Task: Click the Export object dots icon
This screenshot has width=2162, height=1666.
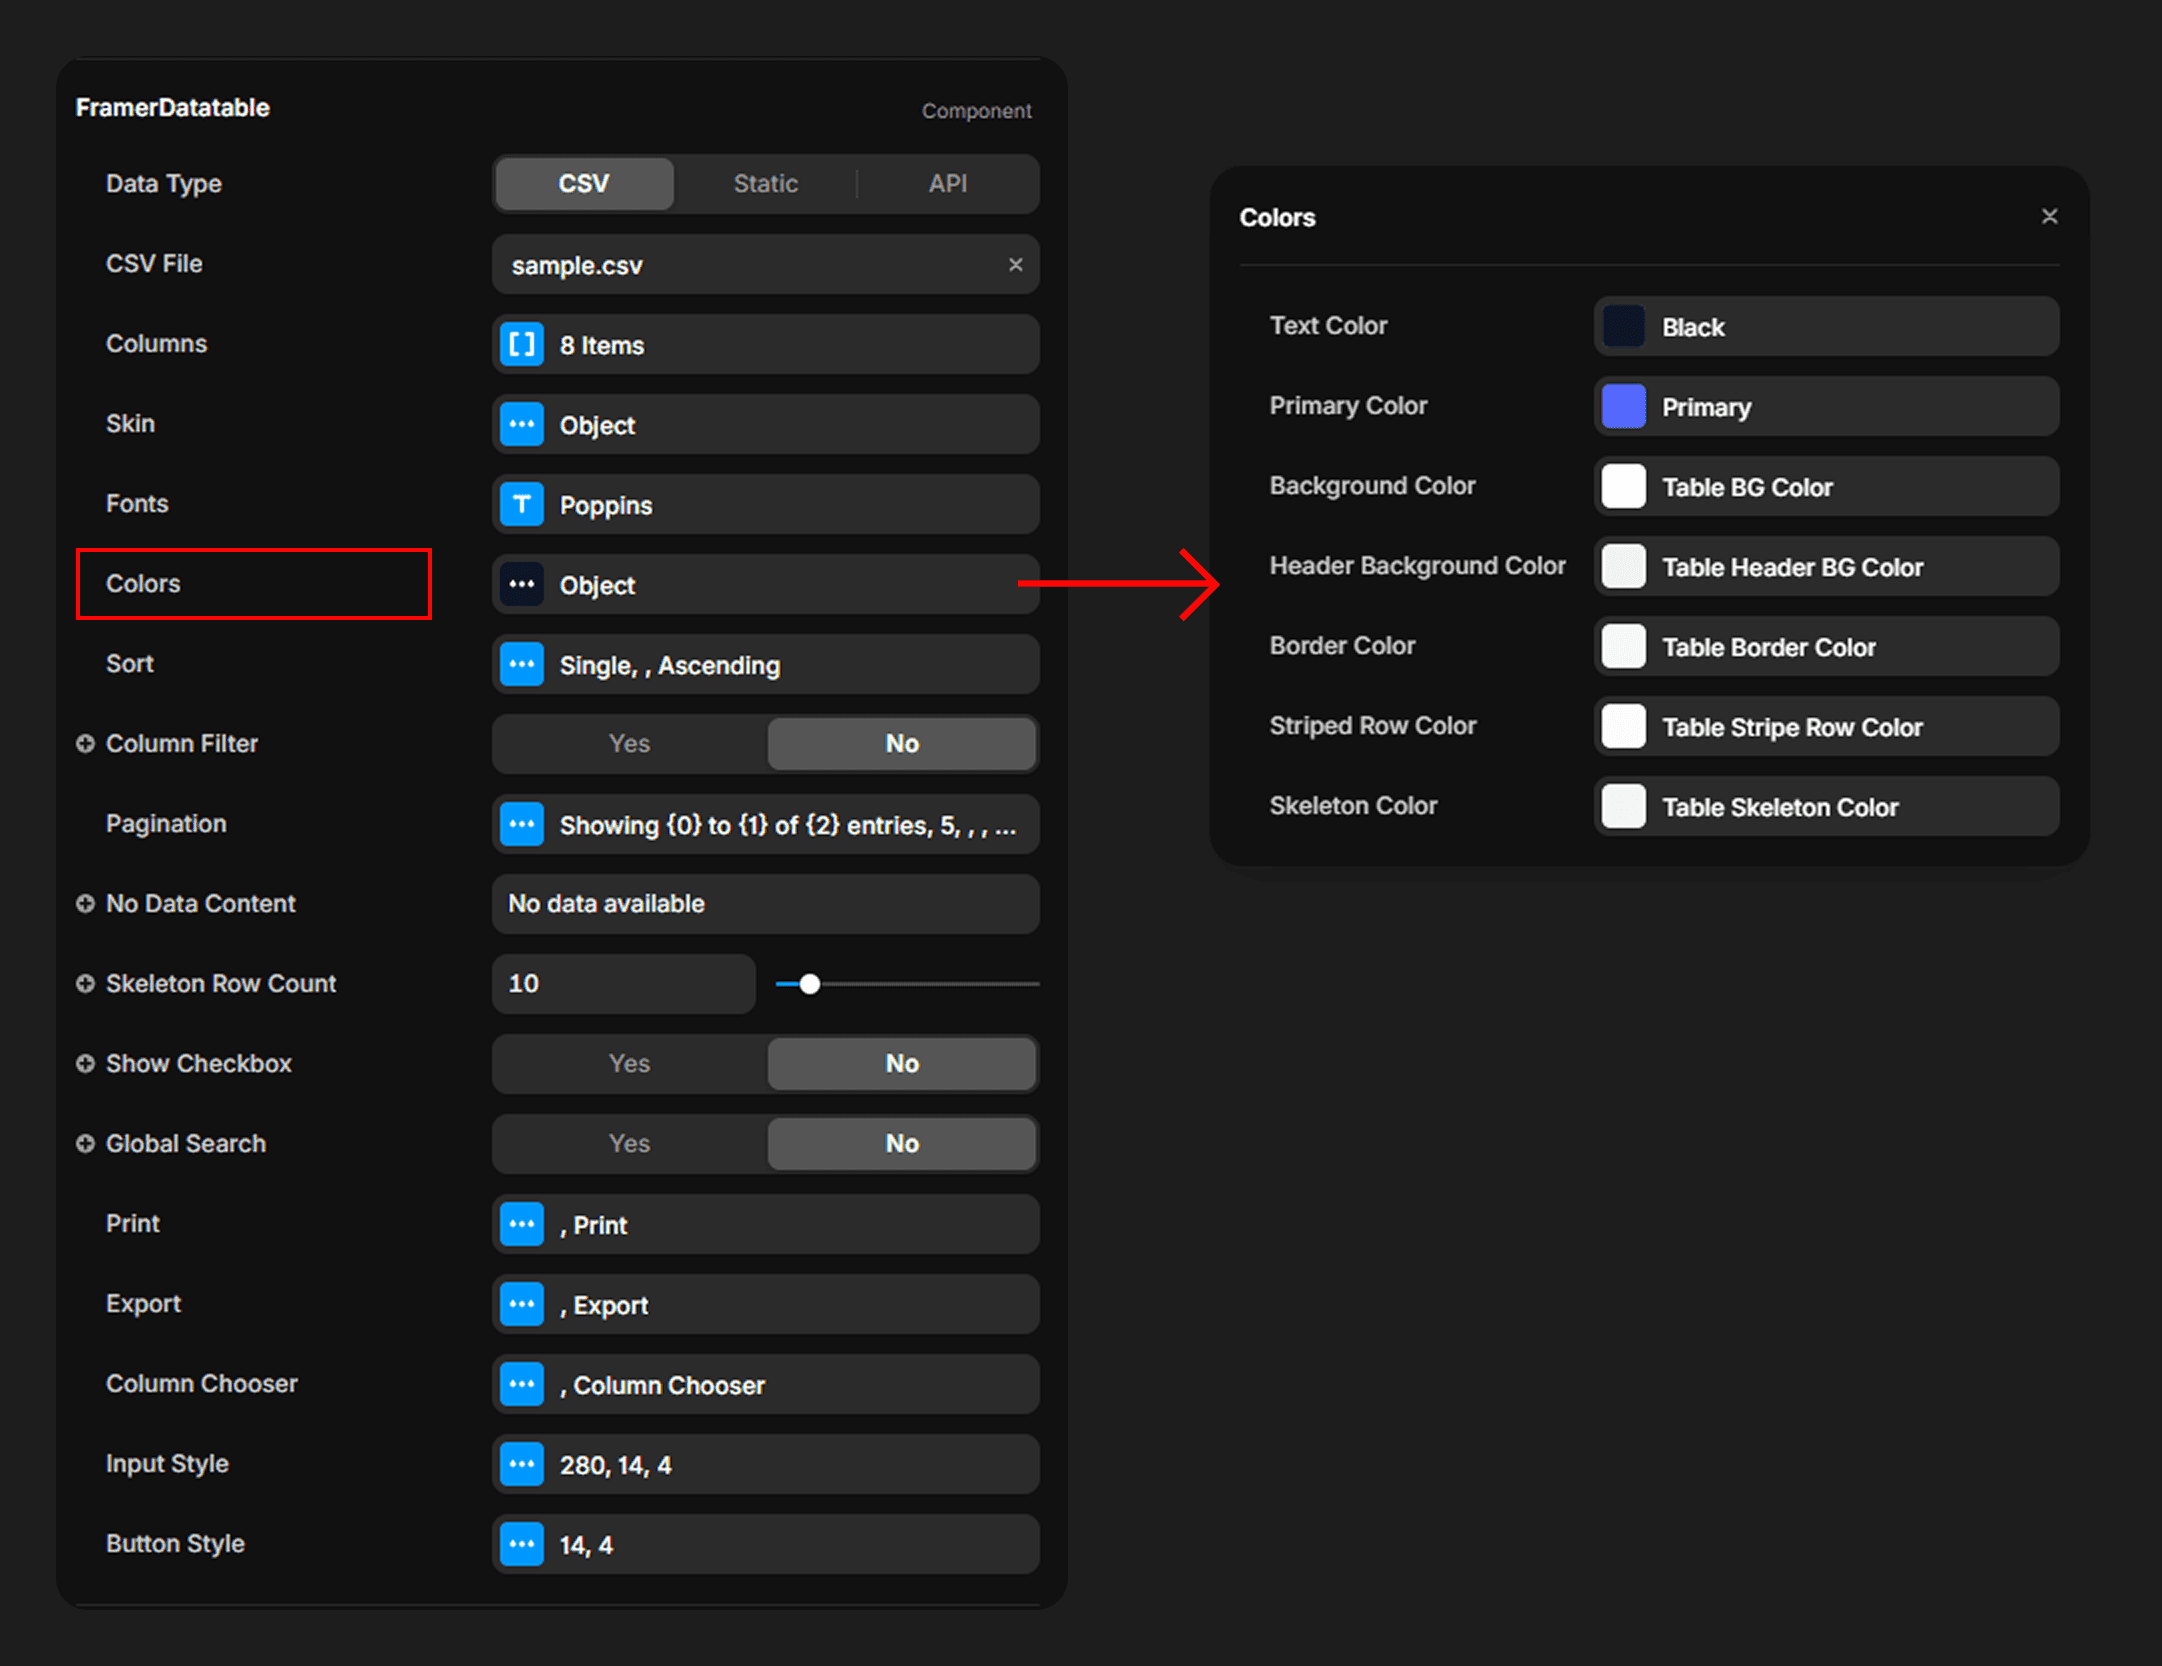Action: point(521,1305)
